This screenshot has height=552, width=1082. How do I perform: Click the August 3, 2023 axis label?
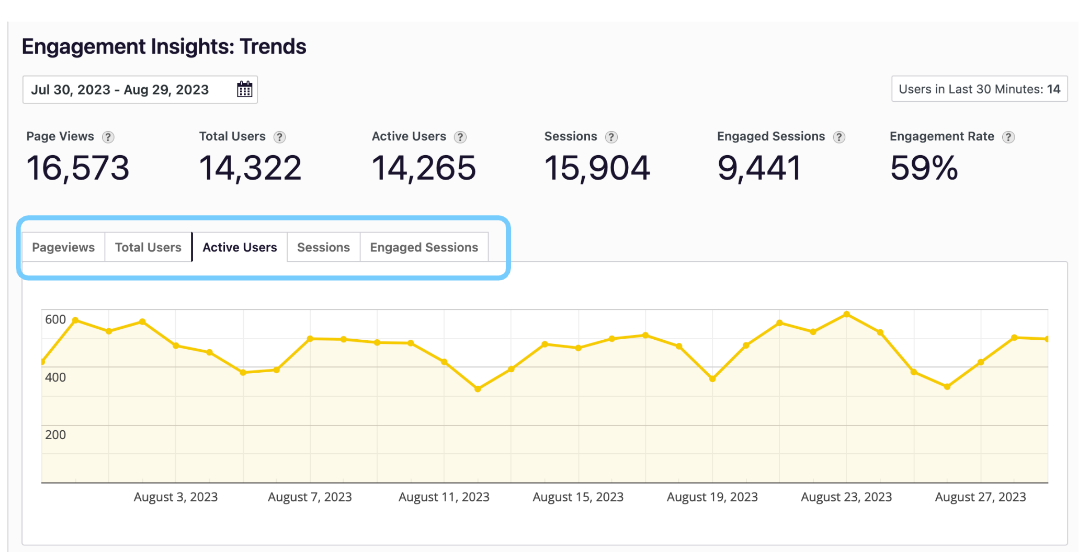coord(176,497)
